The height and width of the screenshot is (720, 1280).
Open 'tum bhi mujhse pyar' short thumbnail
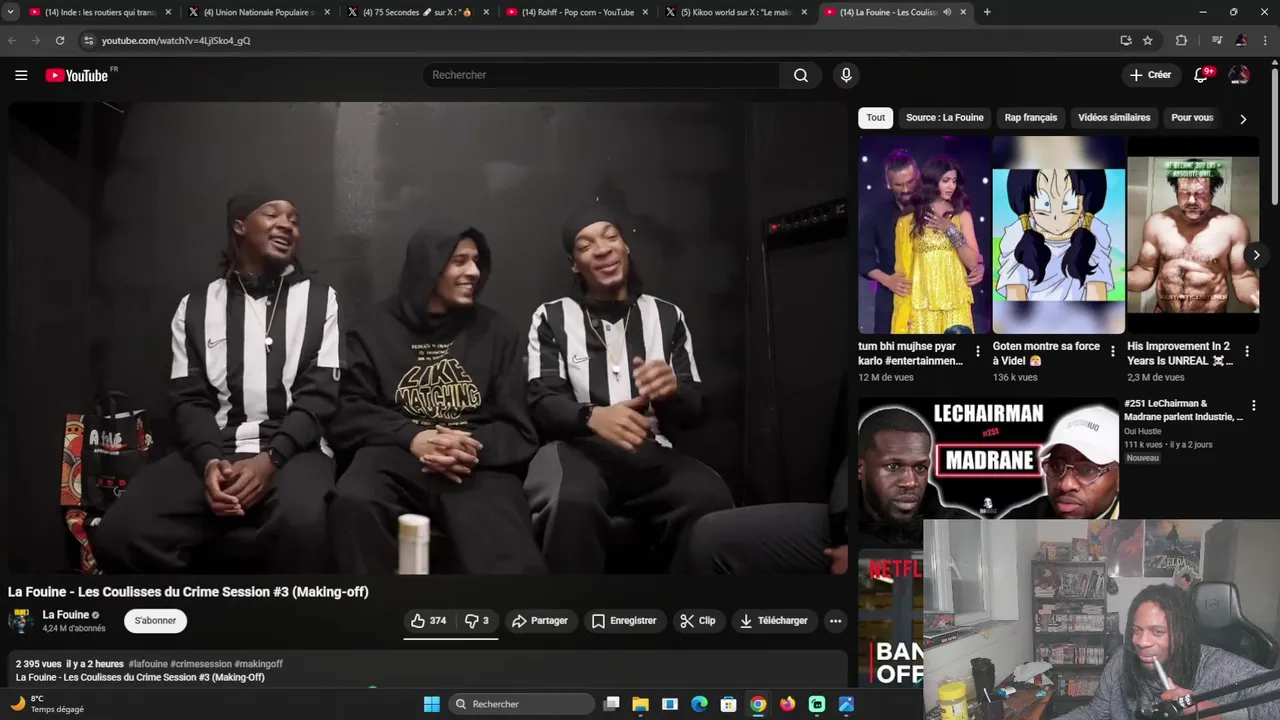point(924,235)
